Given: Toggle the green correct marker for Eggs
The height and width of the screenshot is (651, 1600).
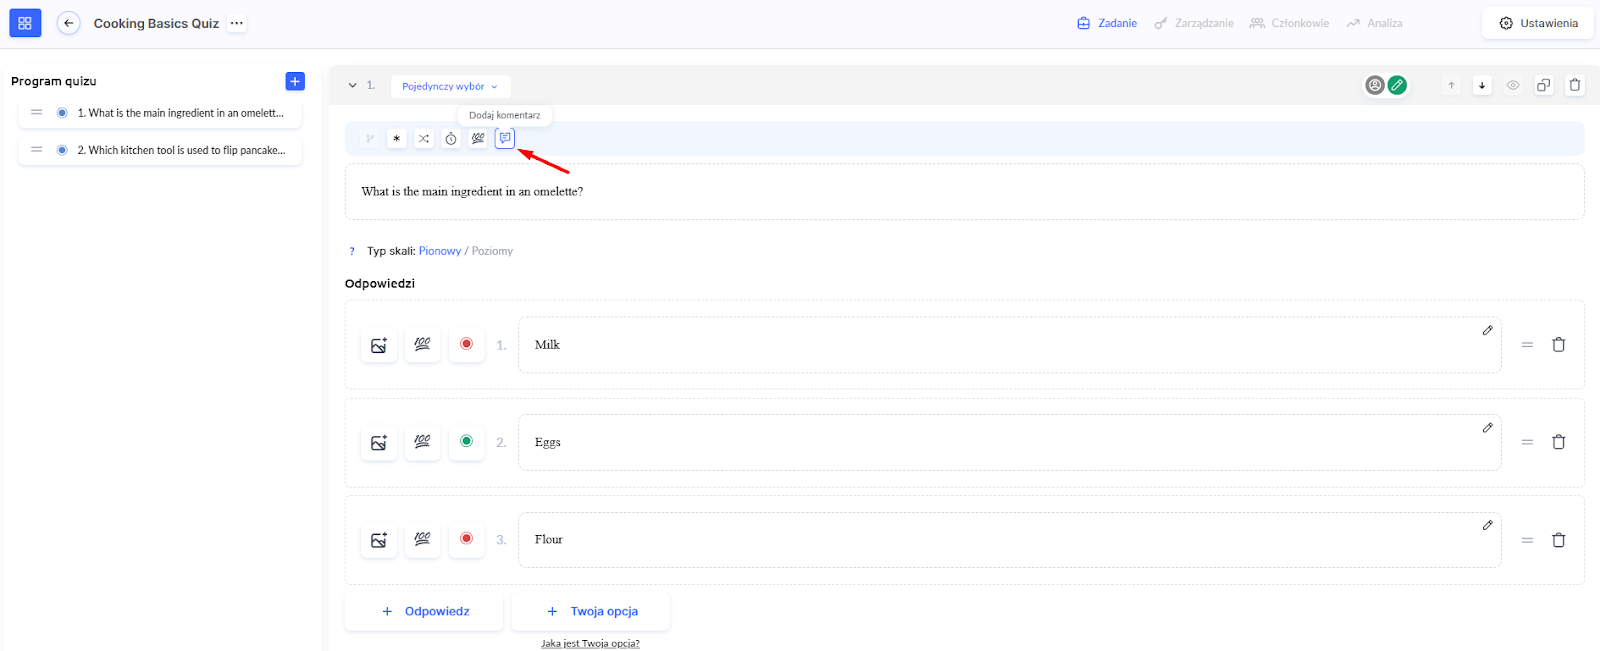Looking at the screenshot, I should (x=466, y=441).
